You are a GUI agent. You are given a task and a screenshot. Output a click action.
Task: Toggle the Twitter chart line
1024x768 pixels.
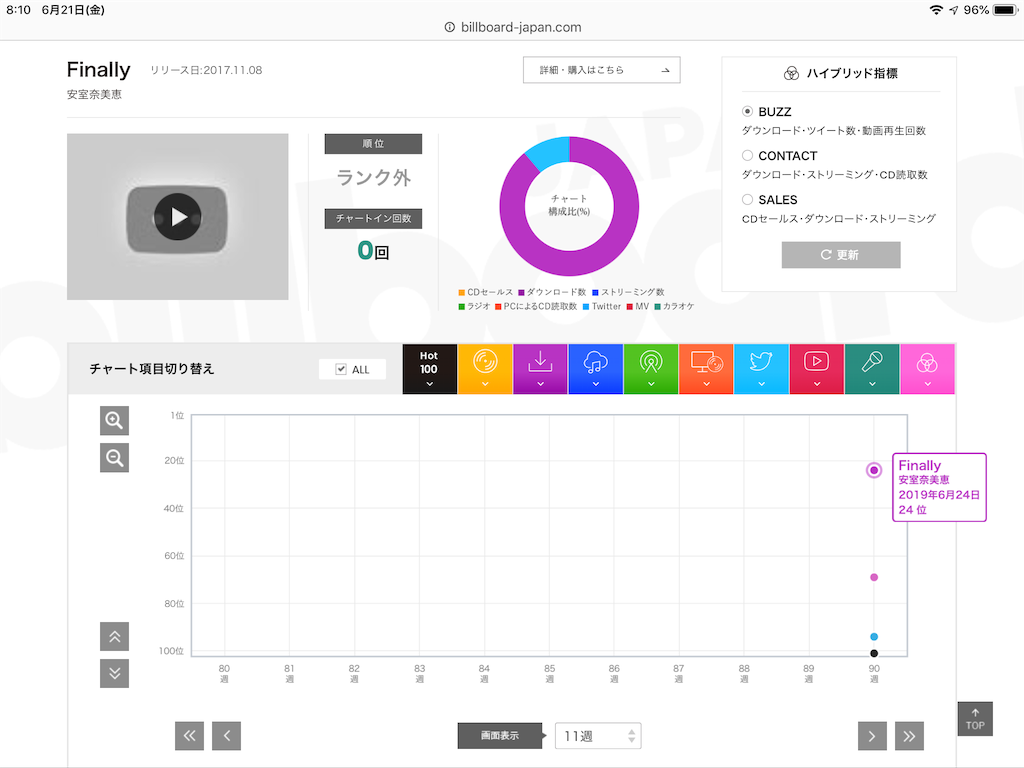761,369
